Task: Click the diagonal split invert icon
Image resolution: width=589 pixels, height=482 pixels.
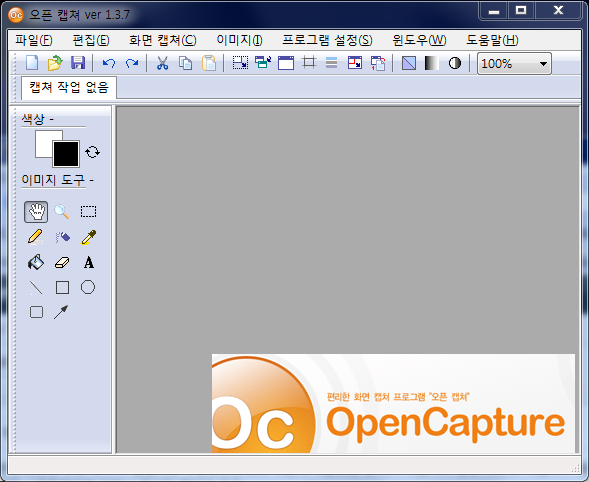Action: tap(409, 63)
